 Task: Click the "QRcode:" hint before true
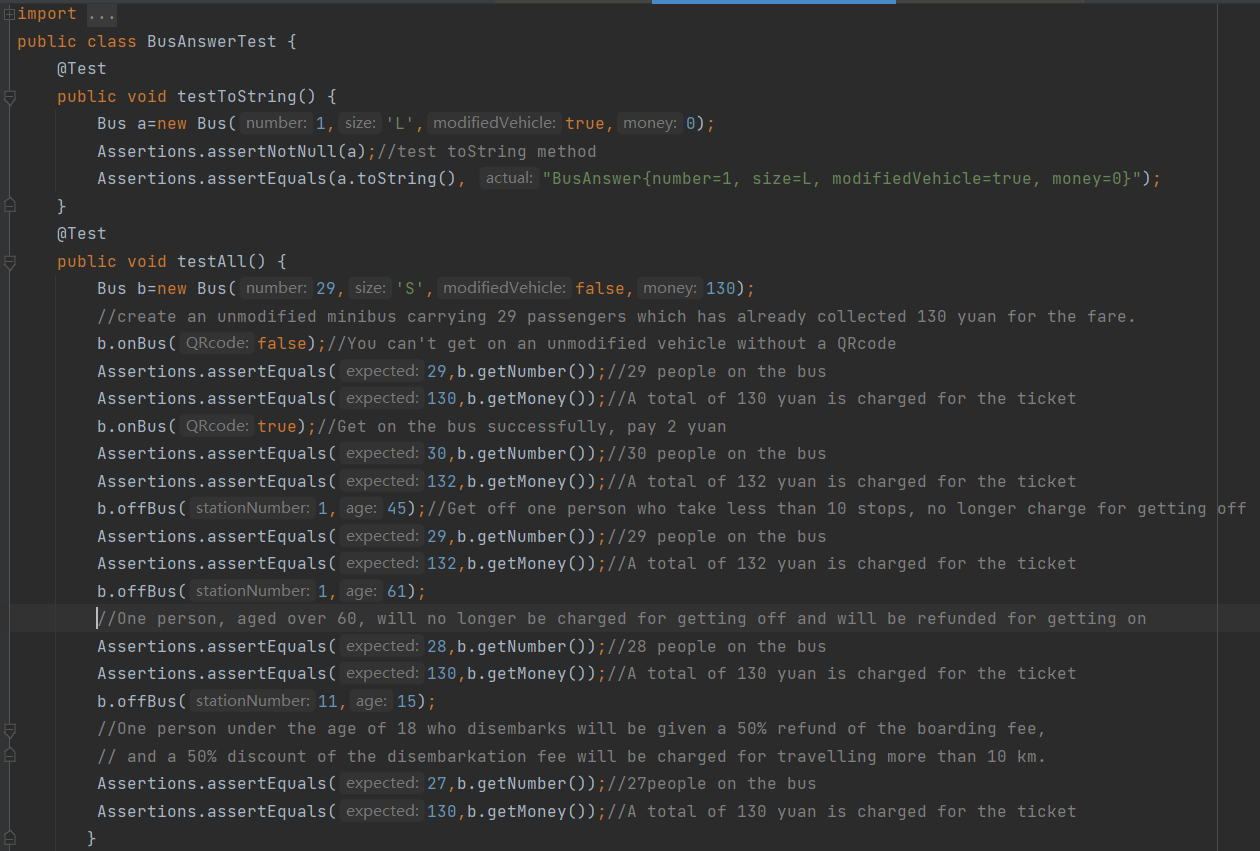[217, 426]
